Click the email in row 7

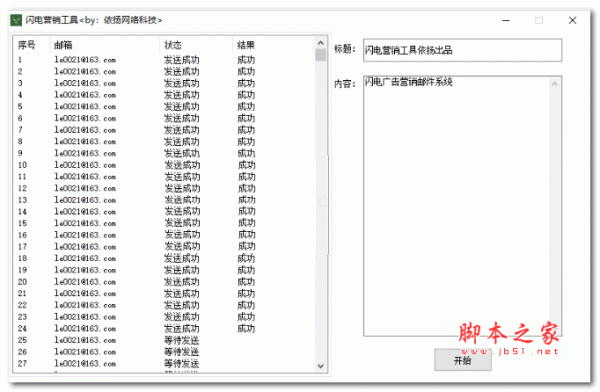(x=85, y=130)
